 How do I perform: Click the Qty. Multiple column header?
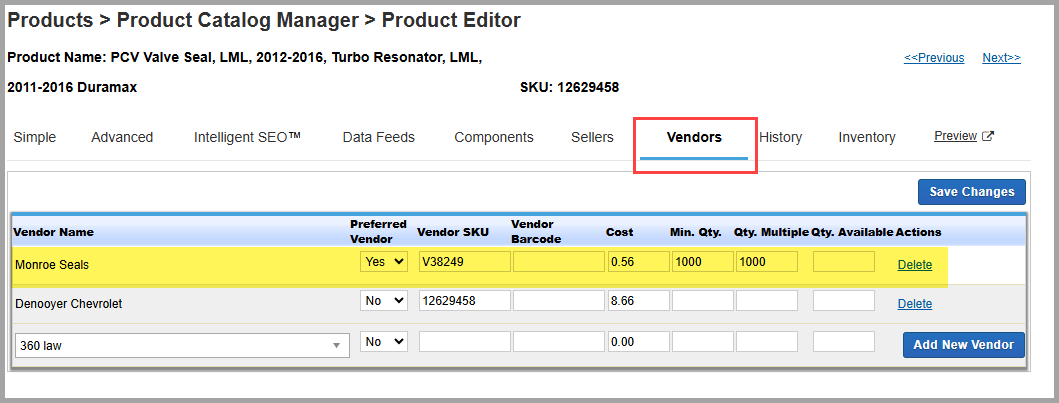pos(771,232)
